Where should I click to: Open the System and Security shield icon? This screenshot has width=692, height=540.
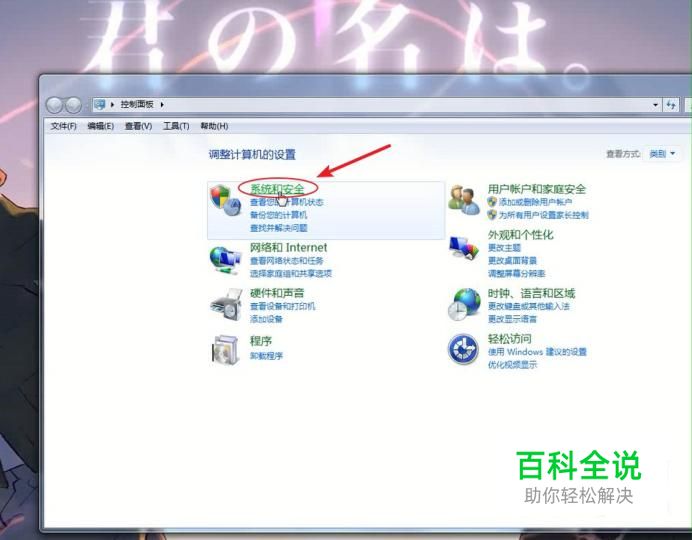point(226,200)
